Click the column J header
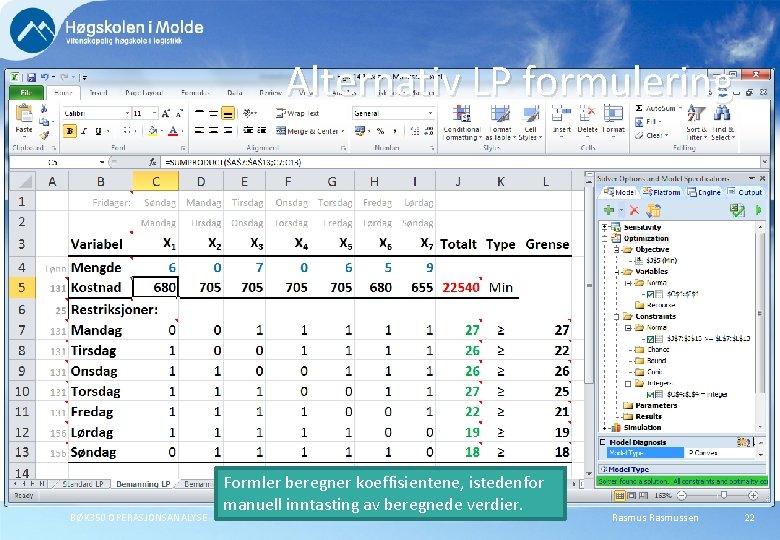This screenshot has width=780, height=540. [x=457, y=182]
